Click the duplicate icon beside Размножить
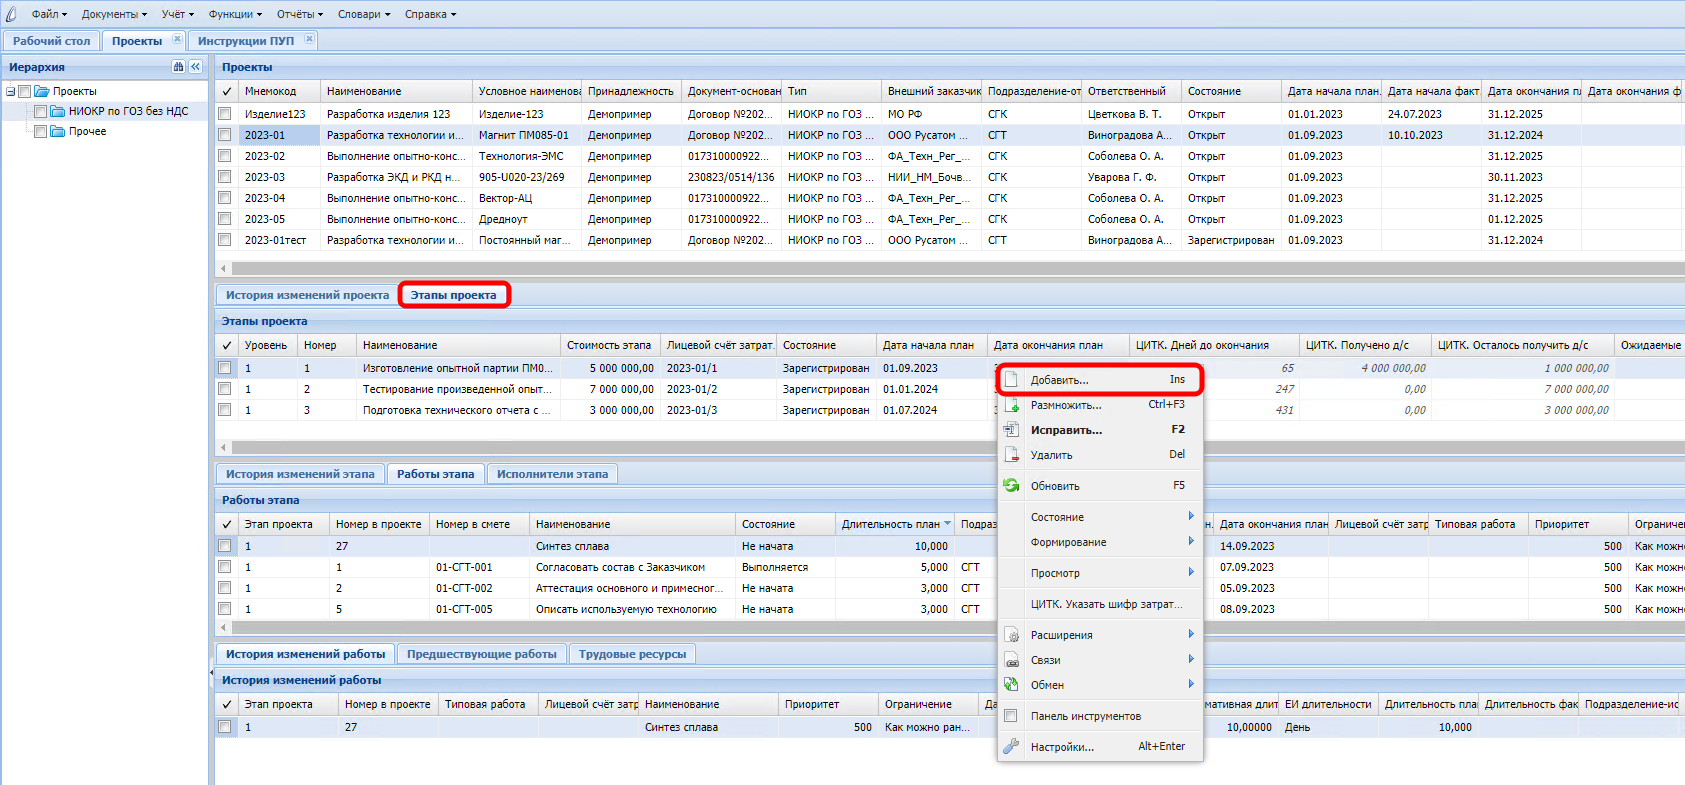This screenshot has width=1685, height=785. coord(1011,405)
